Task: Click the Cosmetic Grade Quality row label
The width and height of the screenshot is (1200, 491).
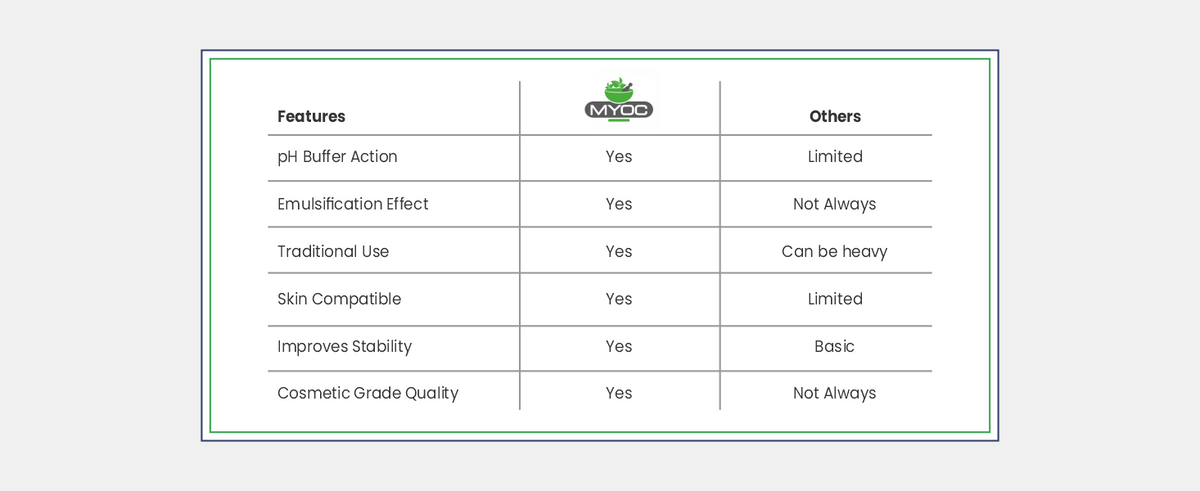Action: (367, 393)
